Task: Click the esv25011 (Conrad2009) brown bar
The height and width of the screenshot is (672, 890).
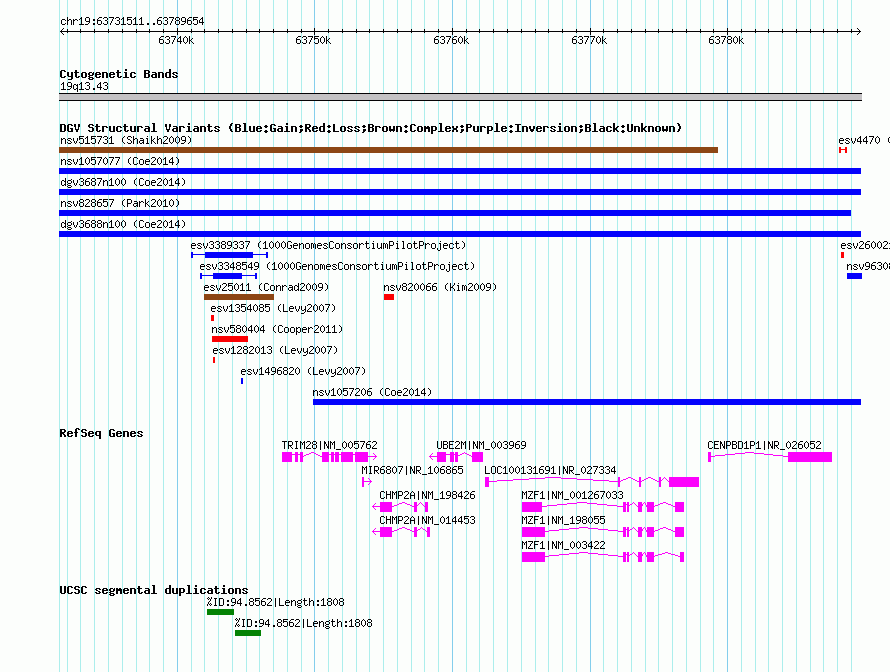Action: (x=239, y=297)
